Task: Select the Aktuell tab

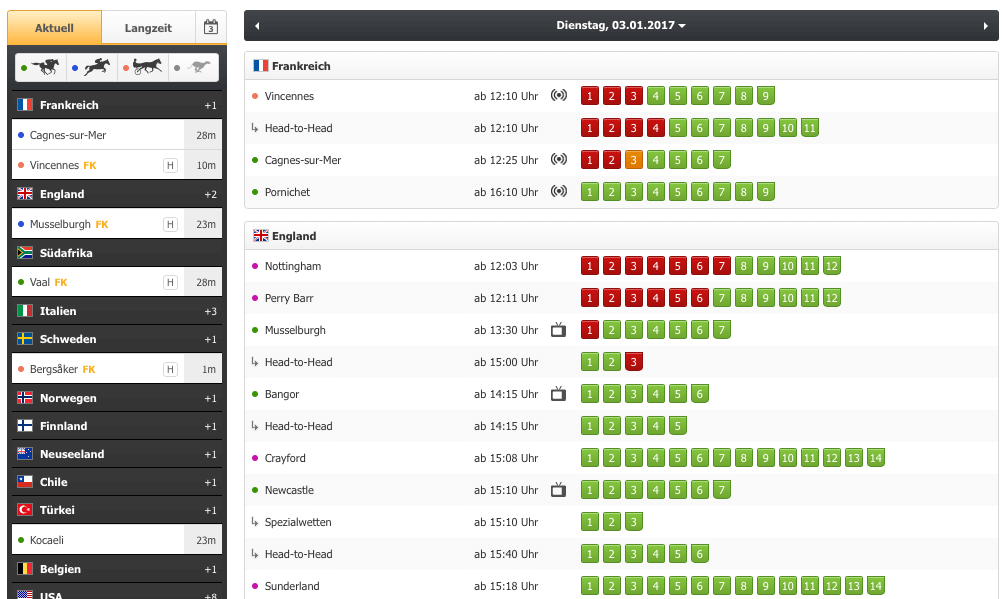Action: pos(54,28)
